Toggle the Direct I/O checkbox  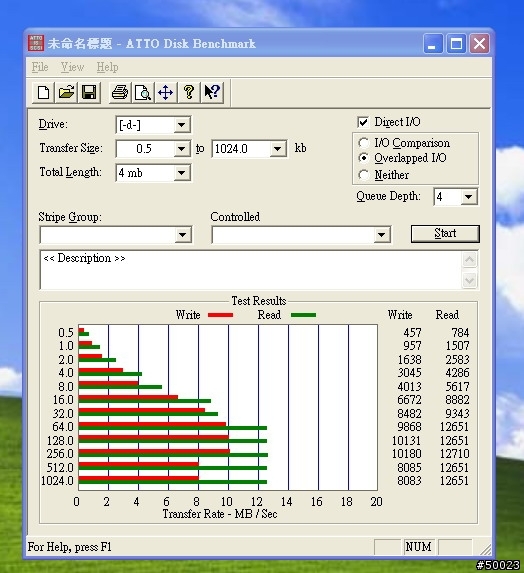click(363, 122)
